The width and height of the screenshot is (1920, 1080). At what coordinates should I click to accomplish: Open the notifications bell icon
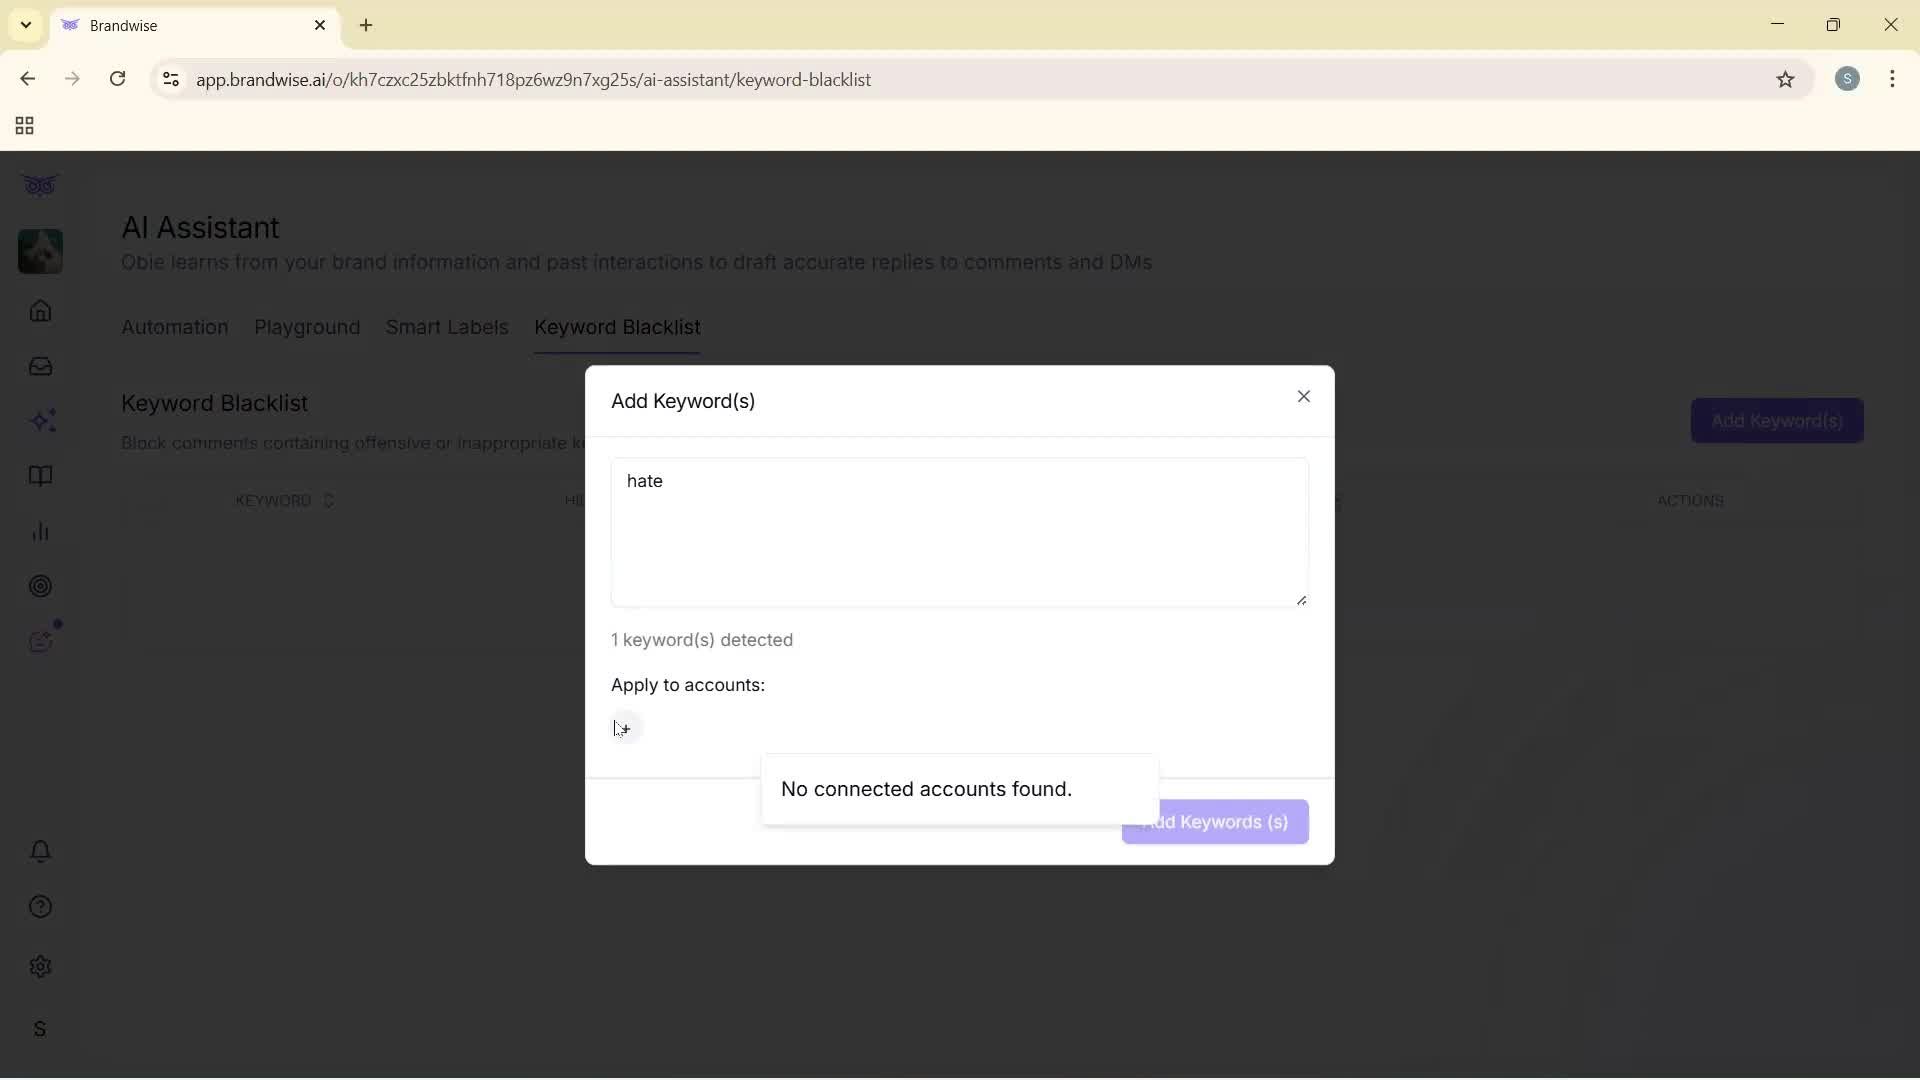(x=40, y=851)
